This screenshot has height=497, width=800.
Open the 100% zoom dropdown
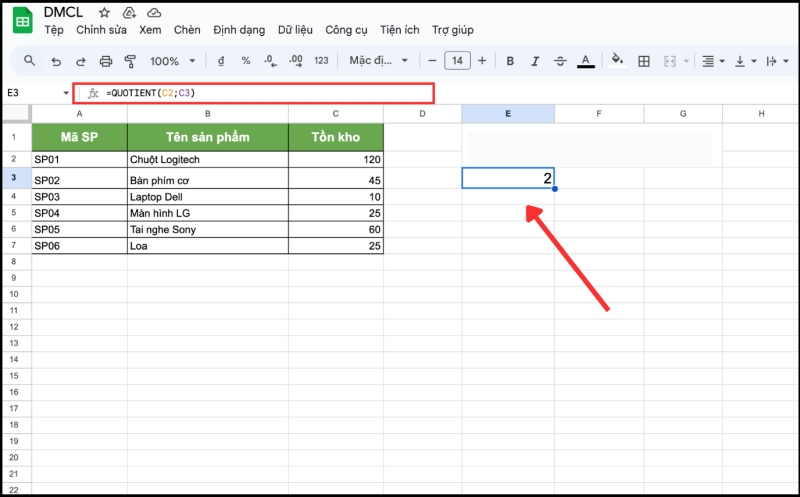[x=172, y=61]
